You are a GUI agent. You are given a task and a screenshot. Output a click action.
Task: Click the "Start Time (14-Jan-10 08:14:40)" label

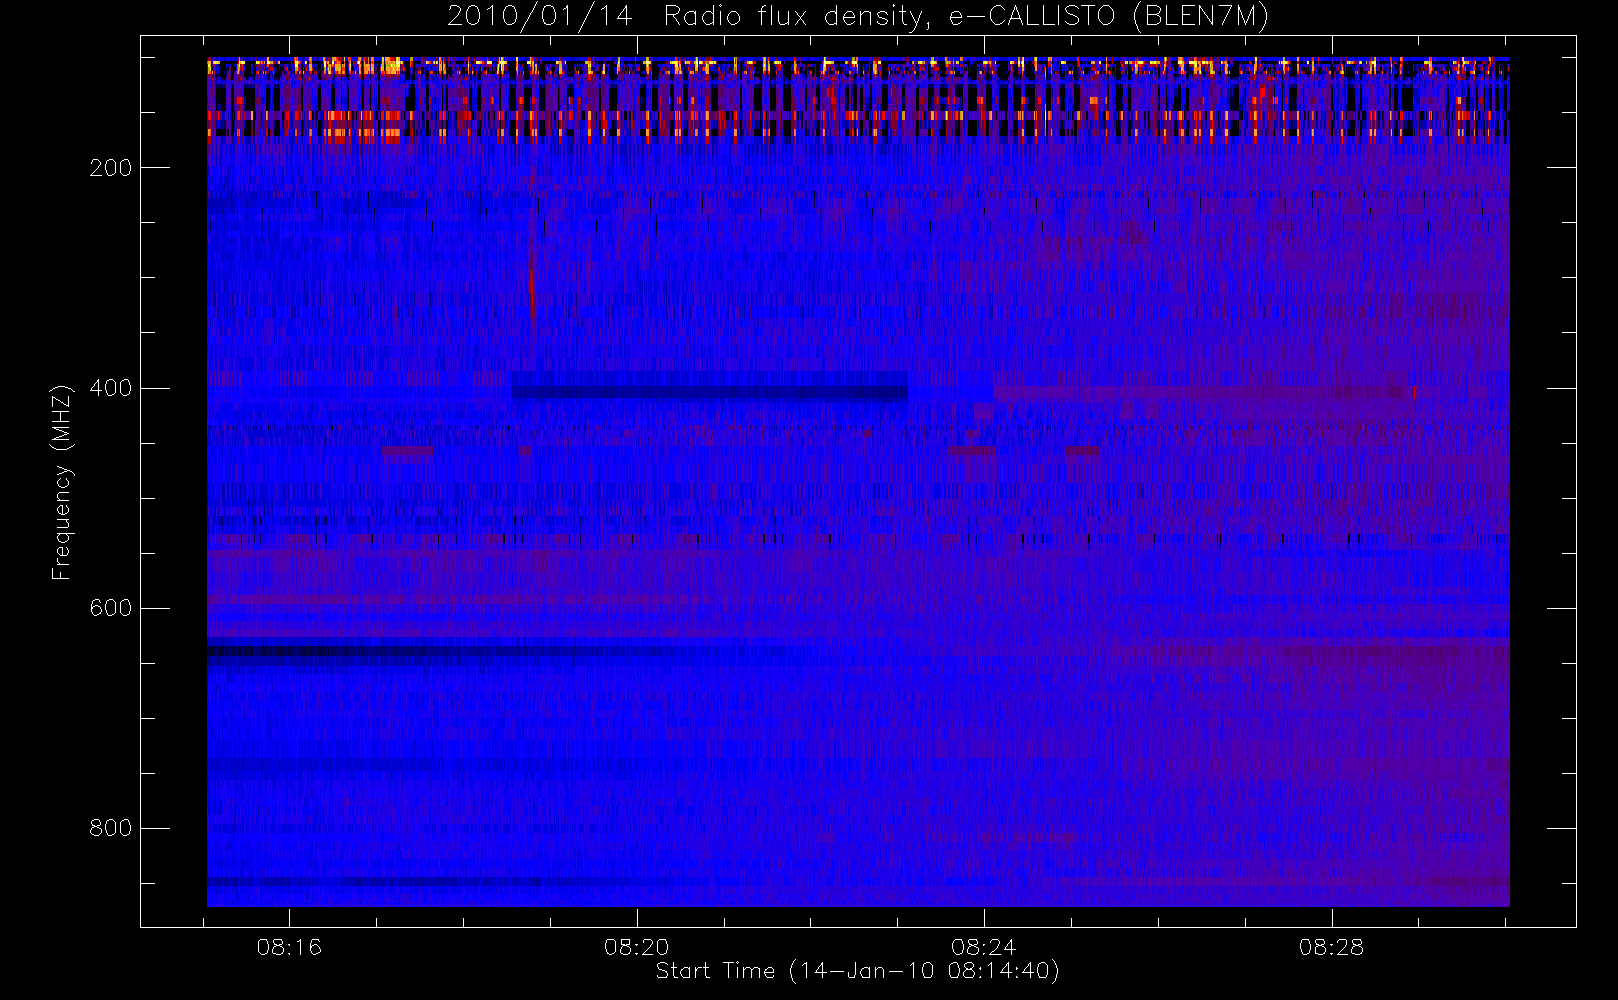tap(858, 971)
